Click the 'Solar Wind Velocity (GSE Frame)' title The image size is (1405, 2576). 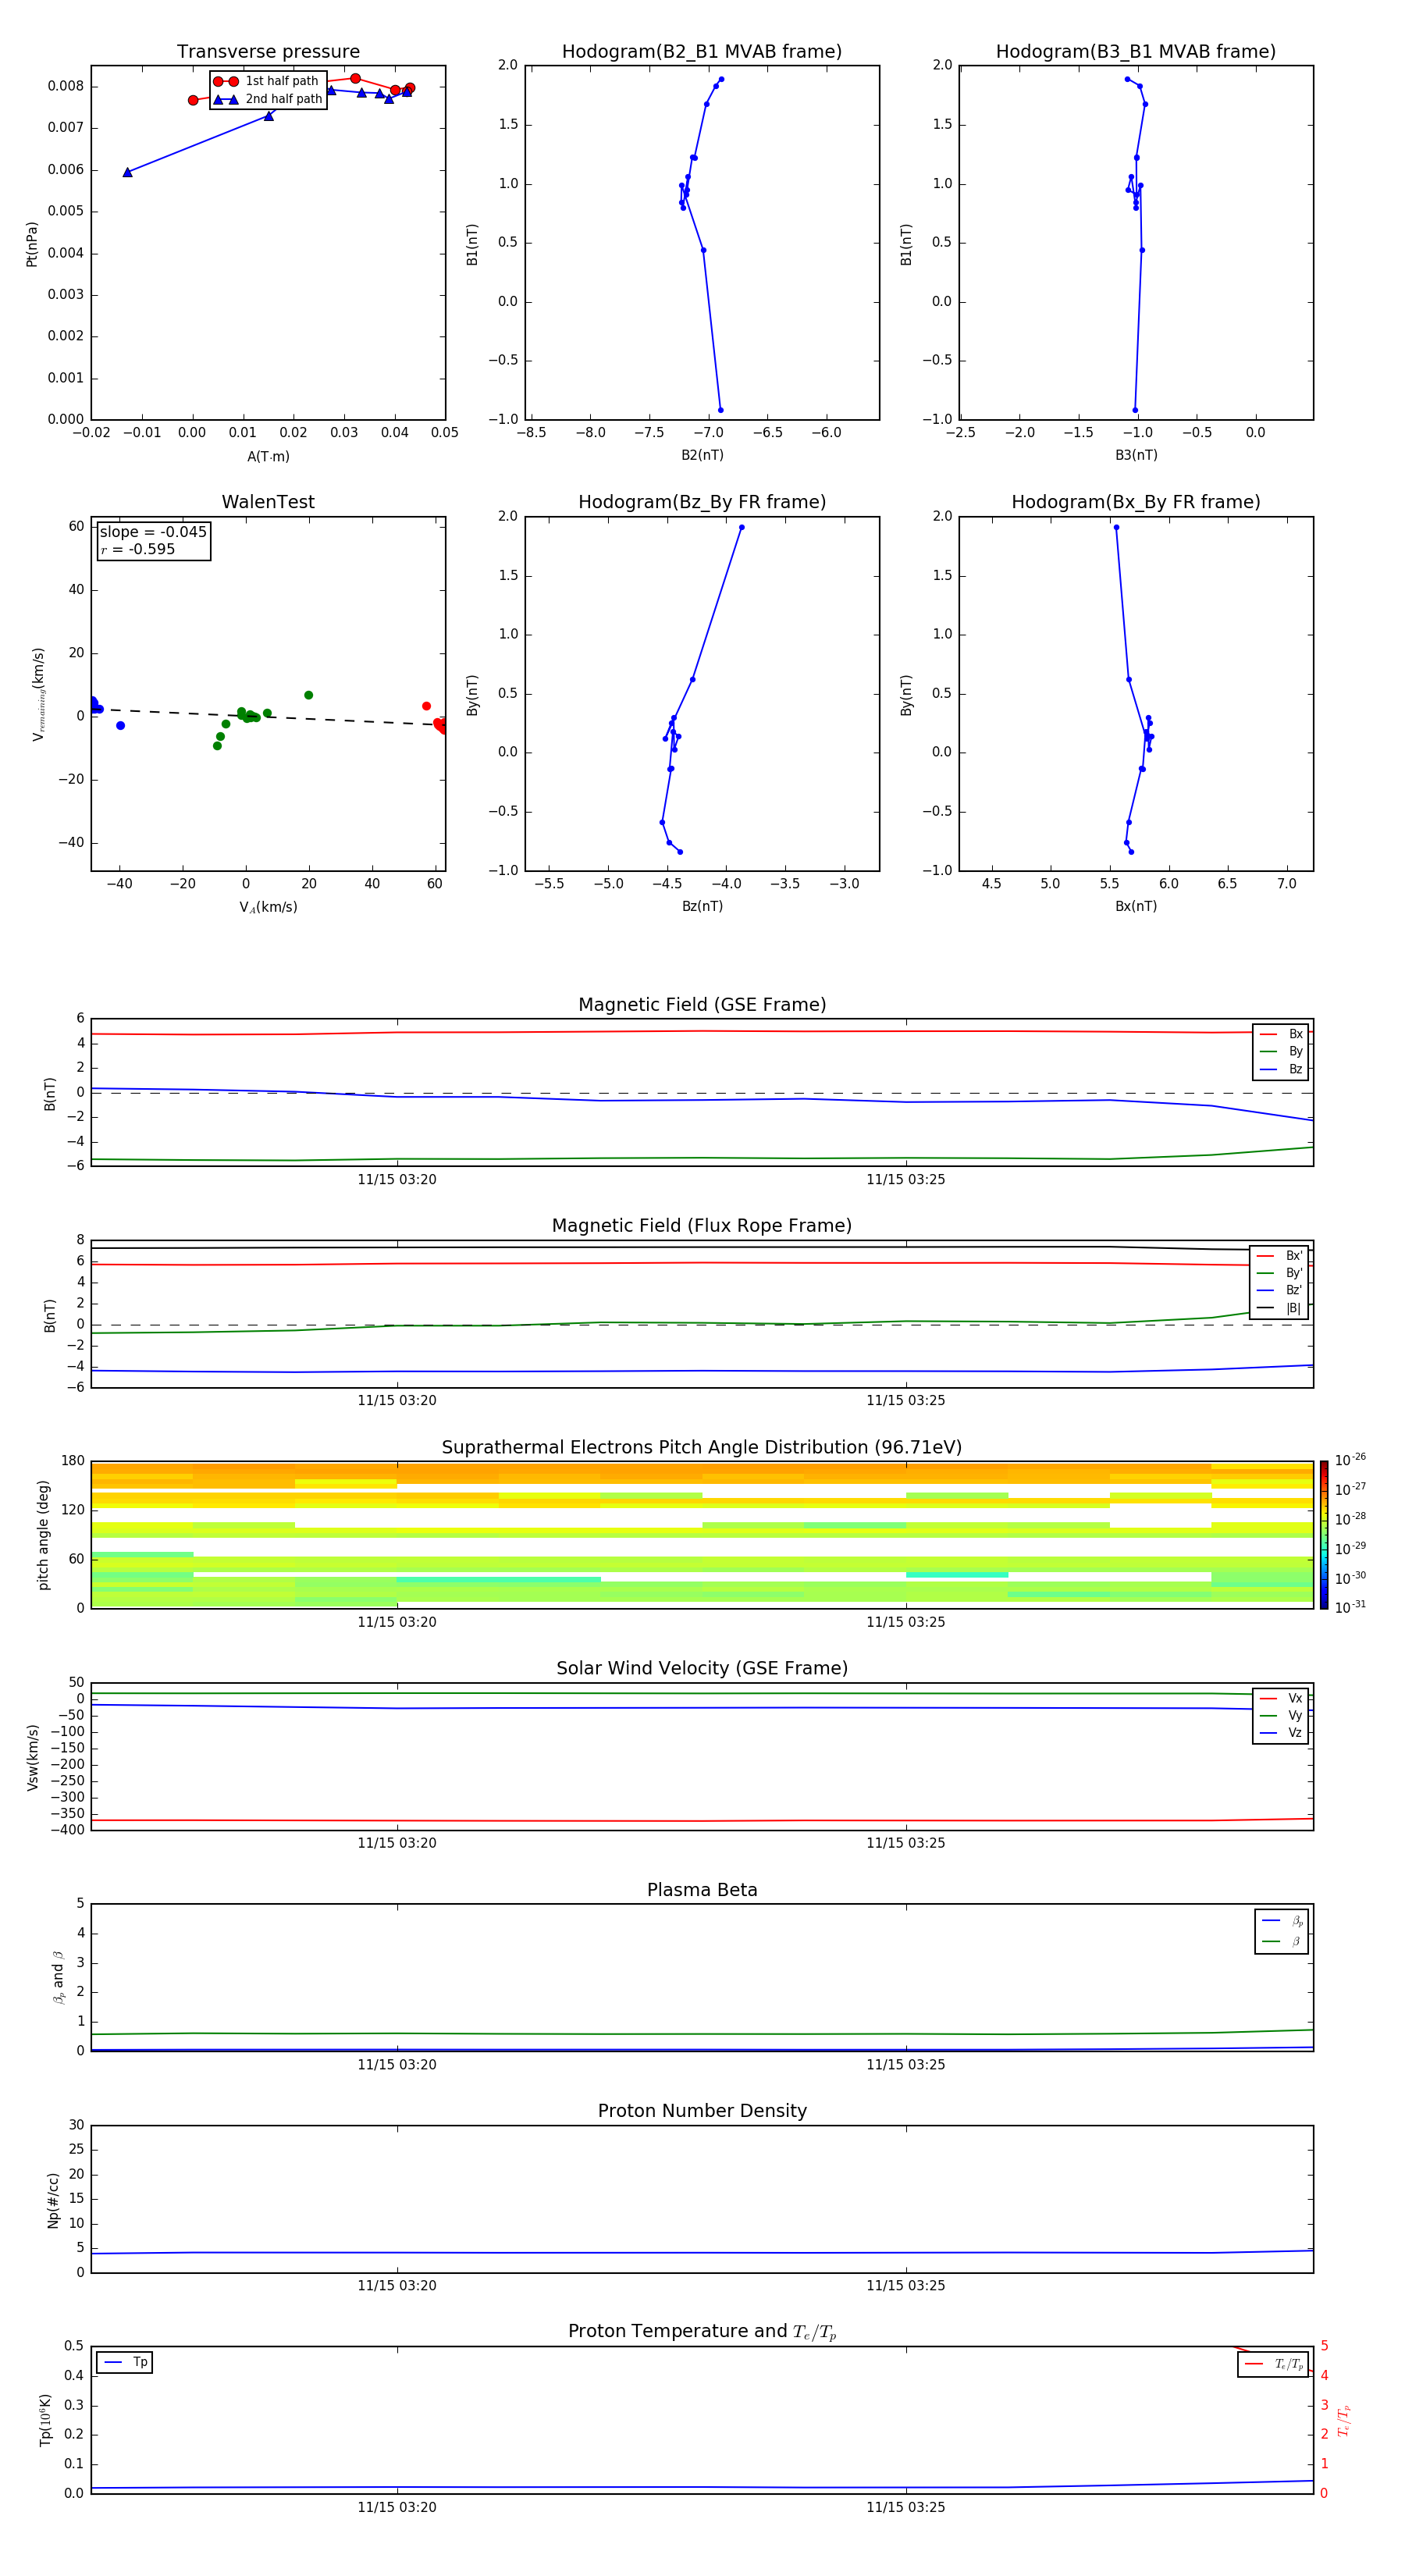pos(702,1669)
